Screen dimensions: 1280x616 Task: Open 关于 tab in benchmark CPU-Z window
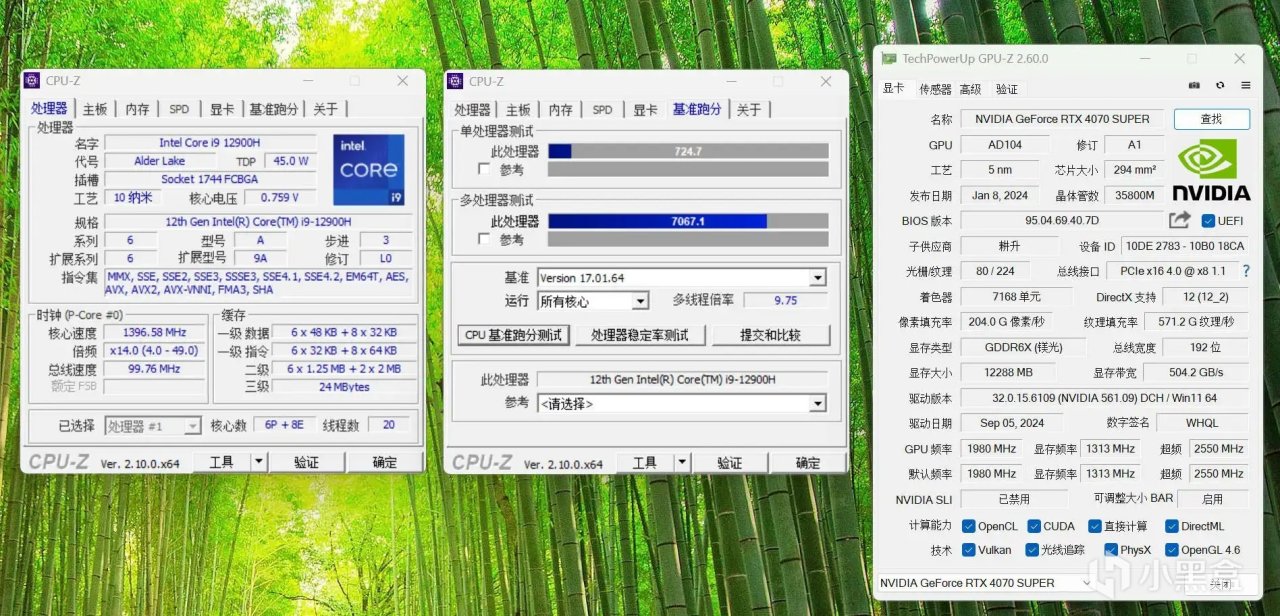pyautogui.click(x=749, y=110)
